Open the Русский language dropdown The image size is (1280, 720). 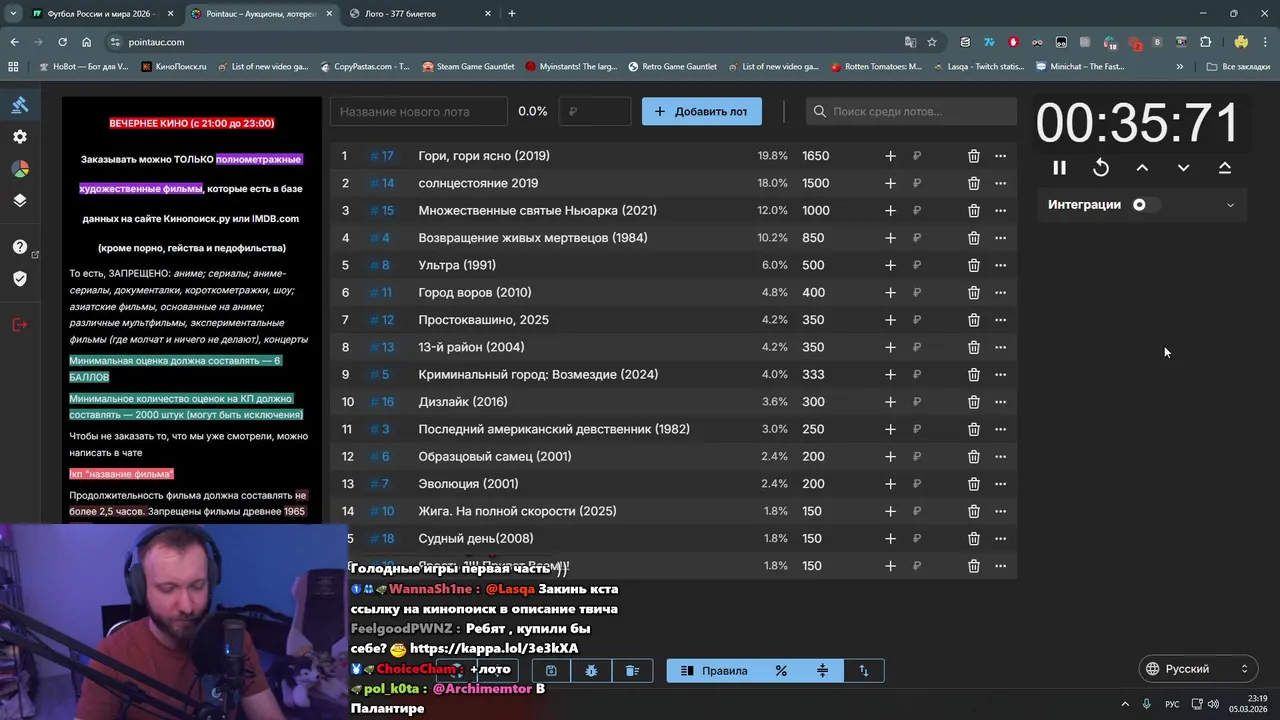(x=1198, y=669)
